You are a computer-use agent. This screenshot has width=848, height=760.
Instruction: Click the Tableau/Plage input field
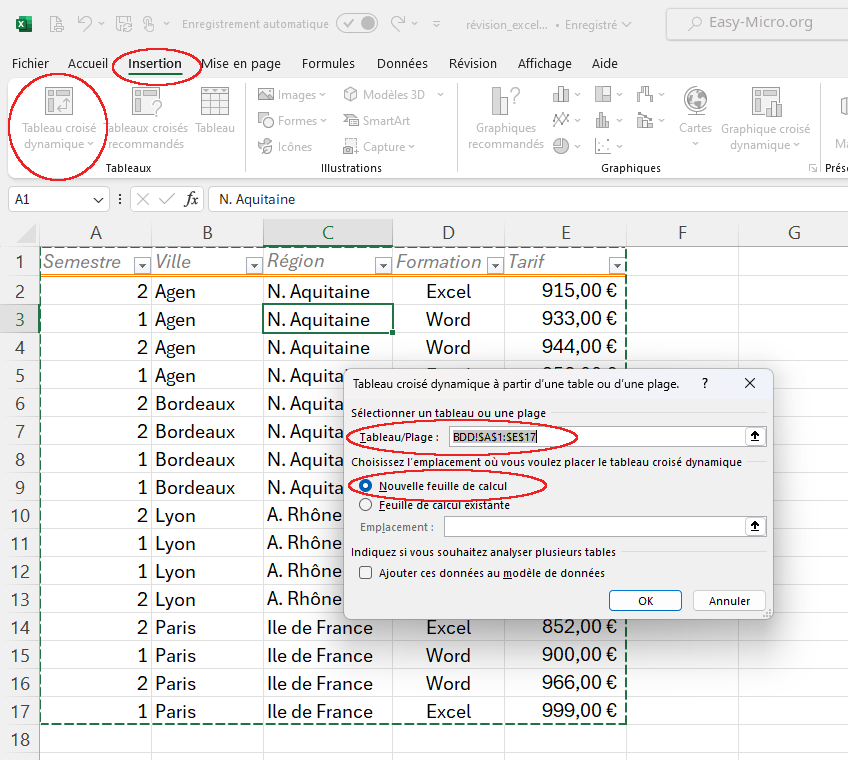coord(597,437)
